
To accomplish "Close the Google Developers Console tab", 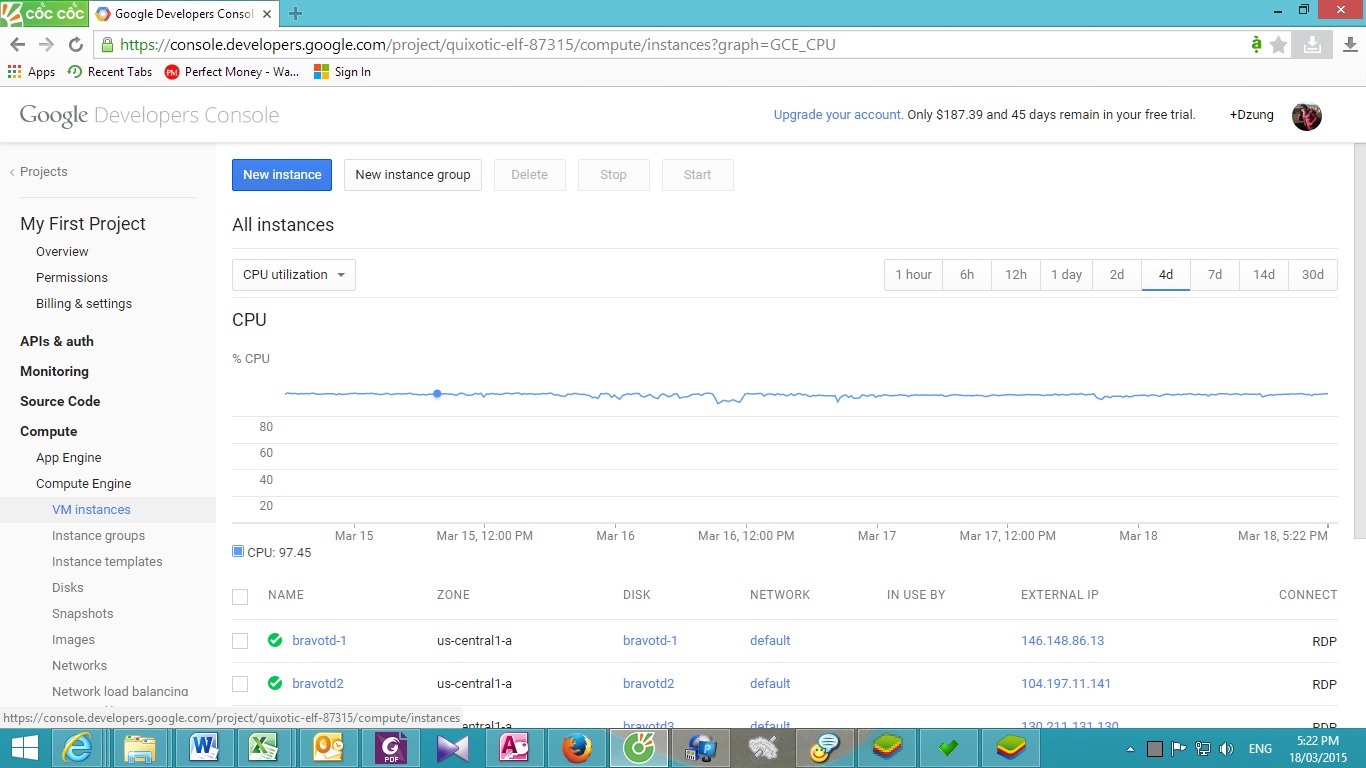I will pos(269,14).
